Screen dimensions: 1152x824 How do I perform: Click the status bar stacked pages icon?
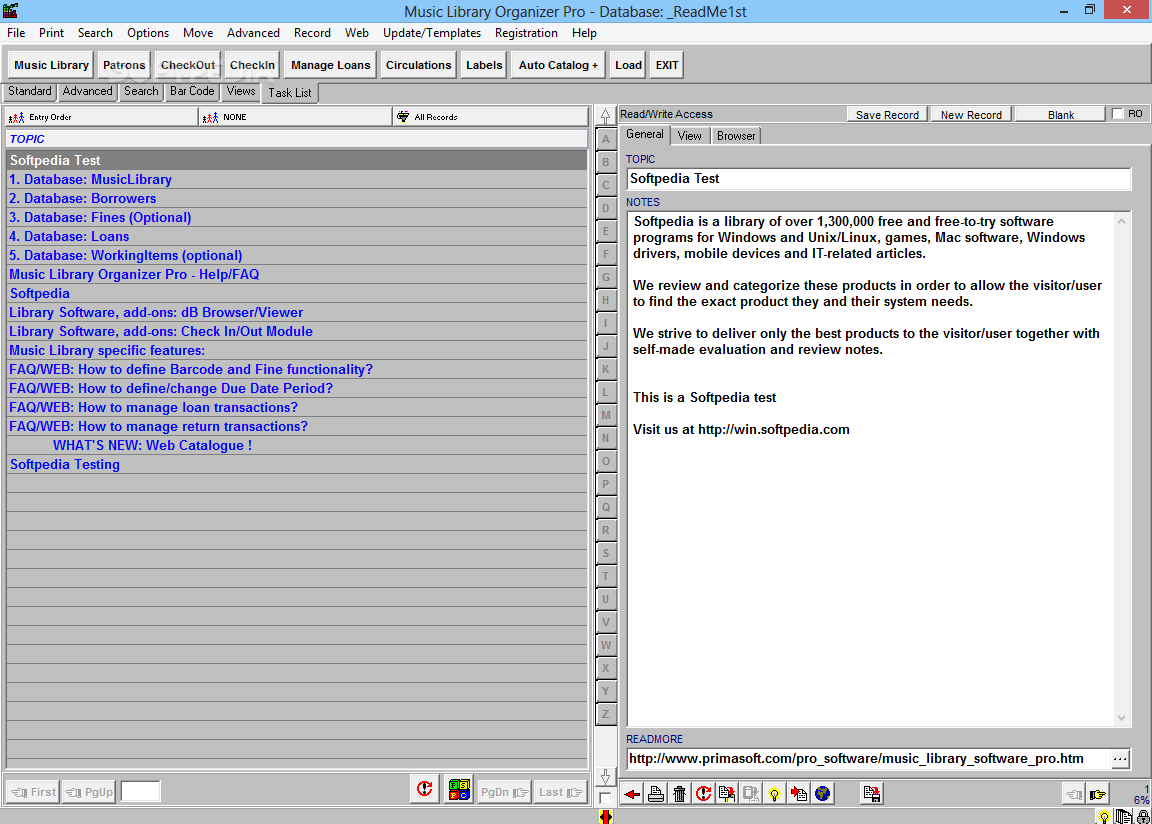click(1123, 817)
